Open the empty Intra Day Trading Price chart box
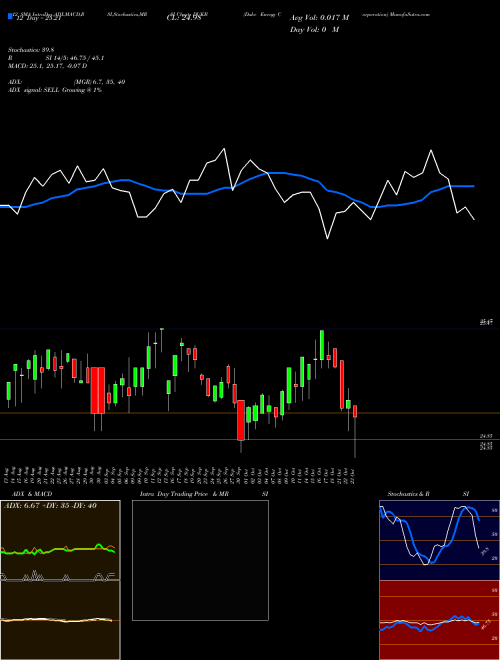 [200, 560]
